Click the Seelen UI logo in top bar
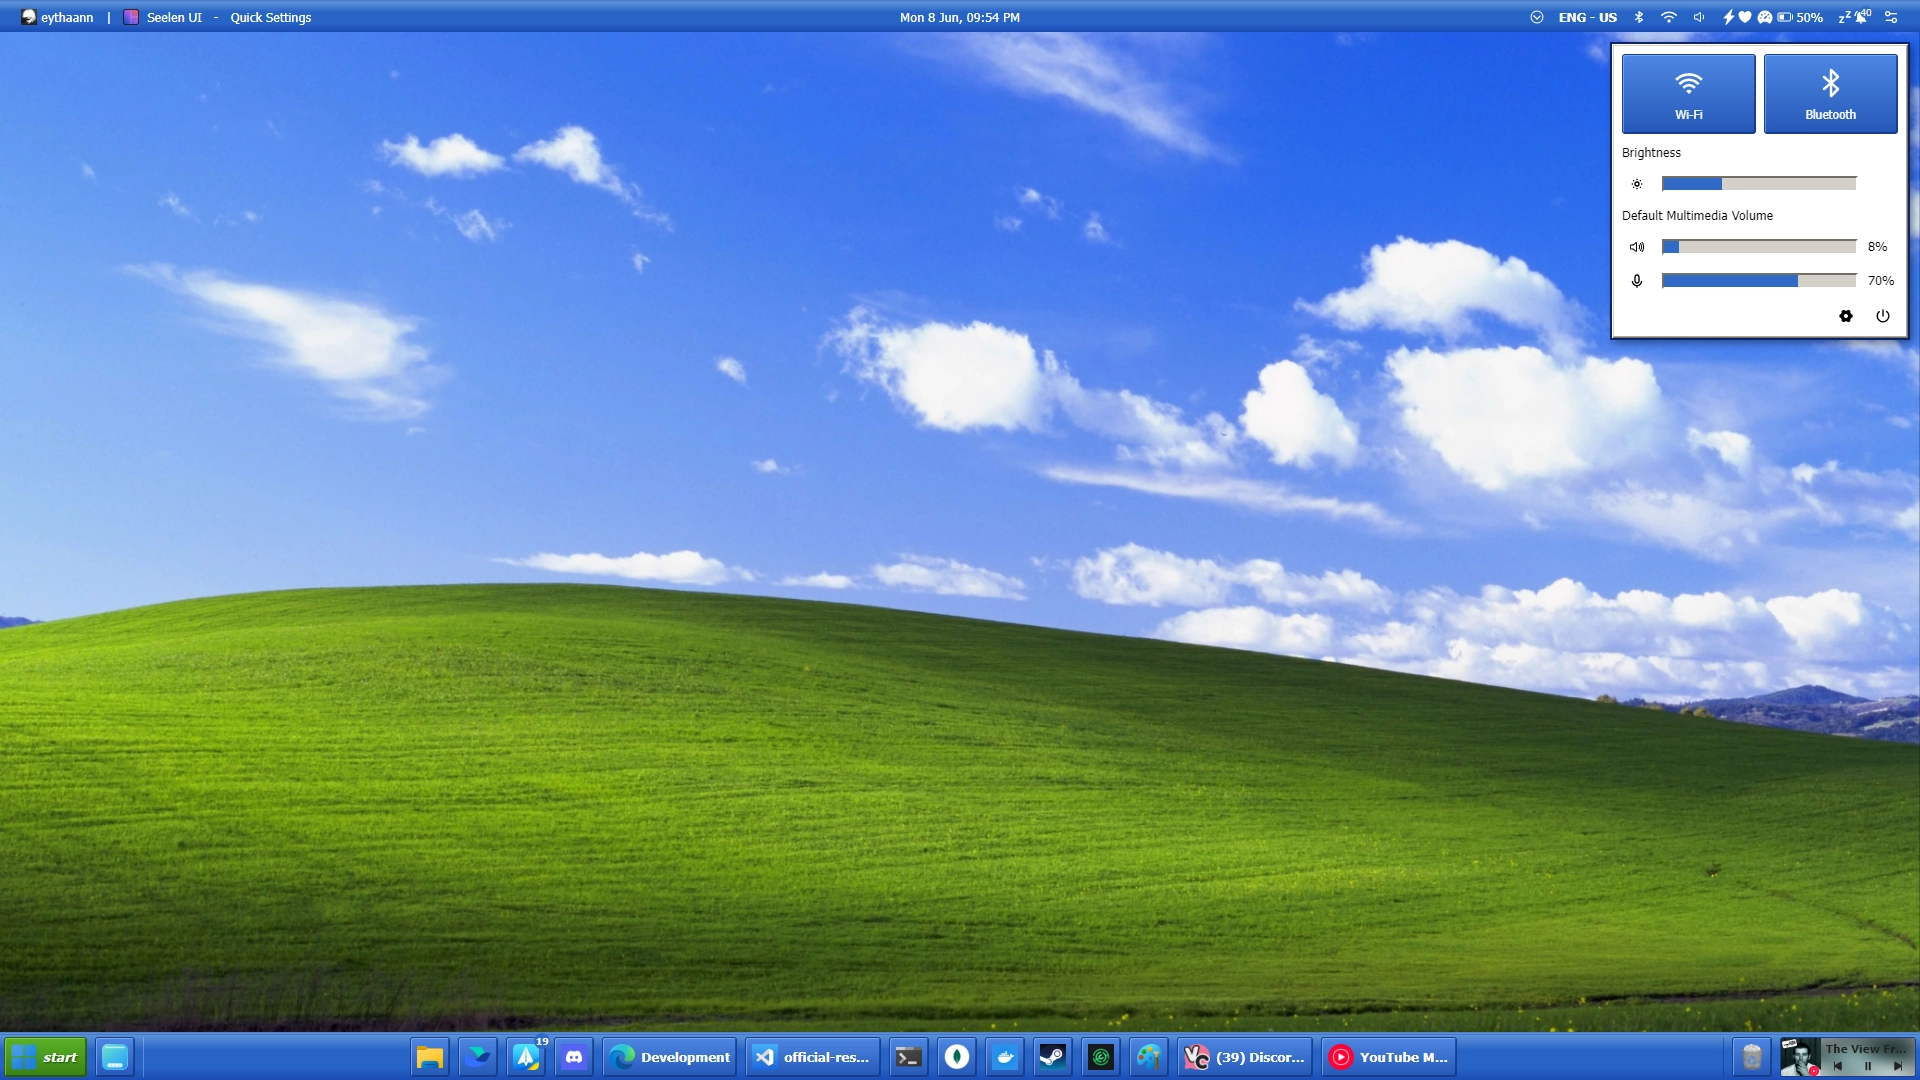1920x1080 pixels. pos(131,17)
